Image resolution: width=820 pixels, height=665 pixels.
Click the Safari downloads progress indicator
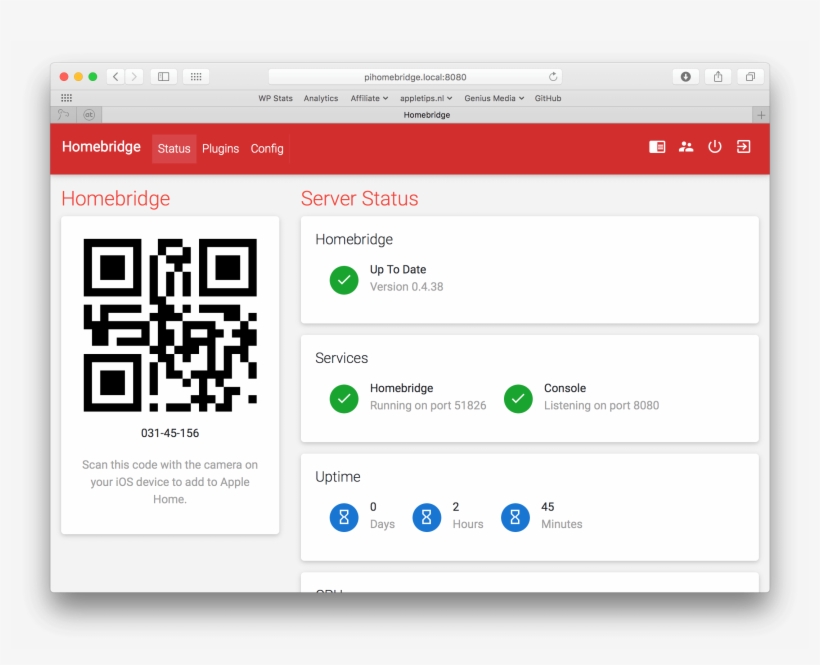tap(685, 75)
